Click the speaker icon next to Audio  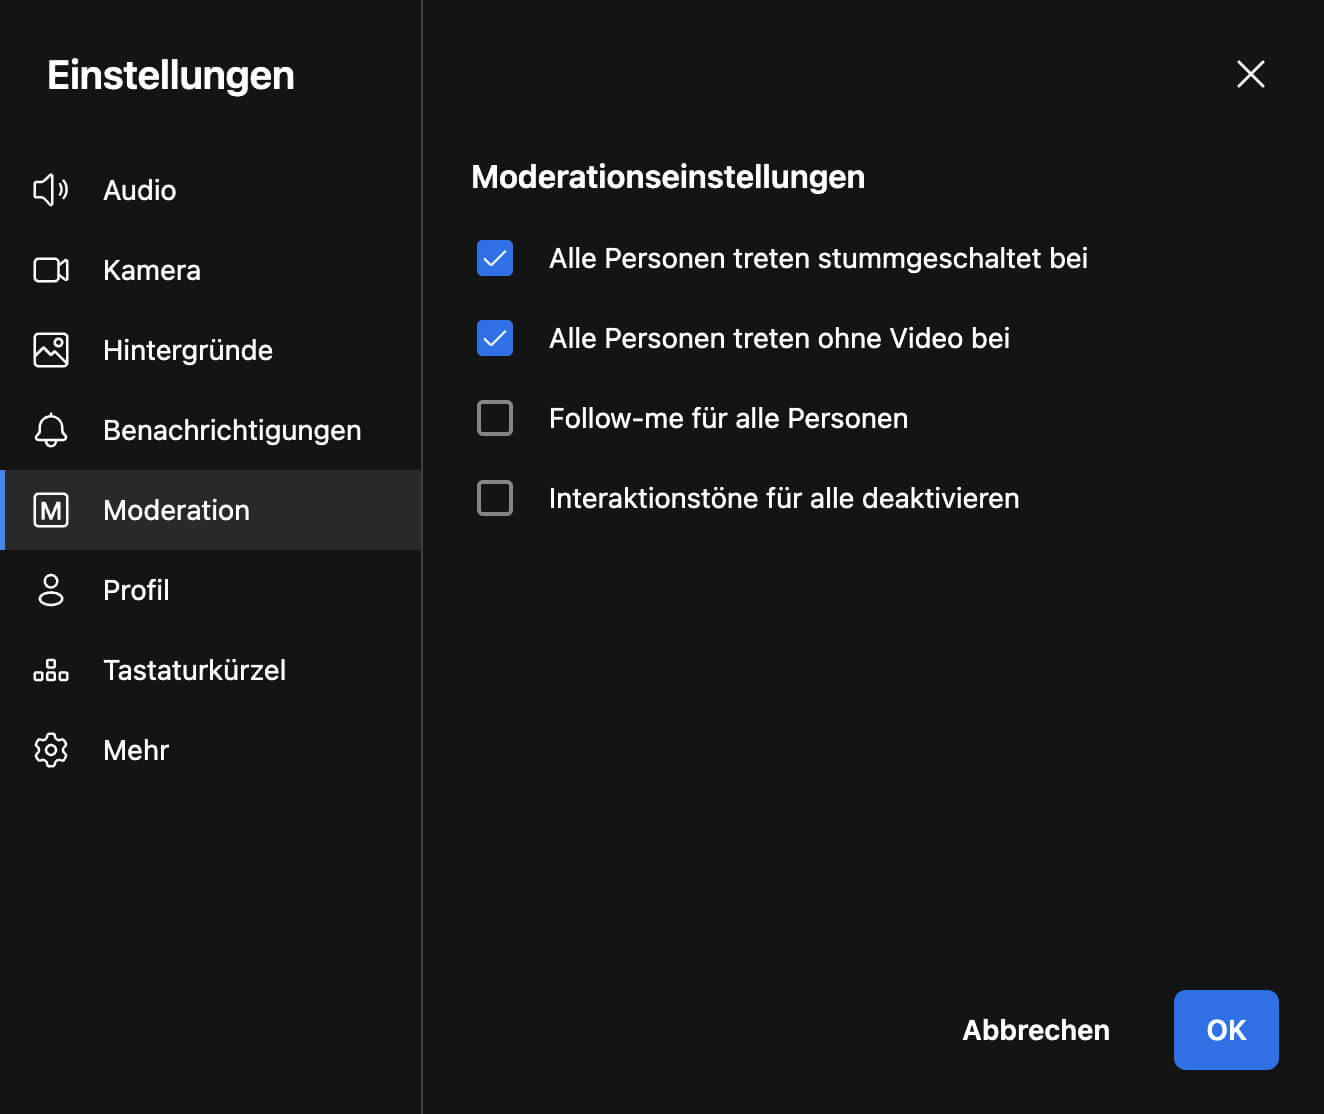[51, 190]
